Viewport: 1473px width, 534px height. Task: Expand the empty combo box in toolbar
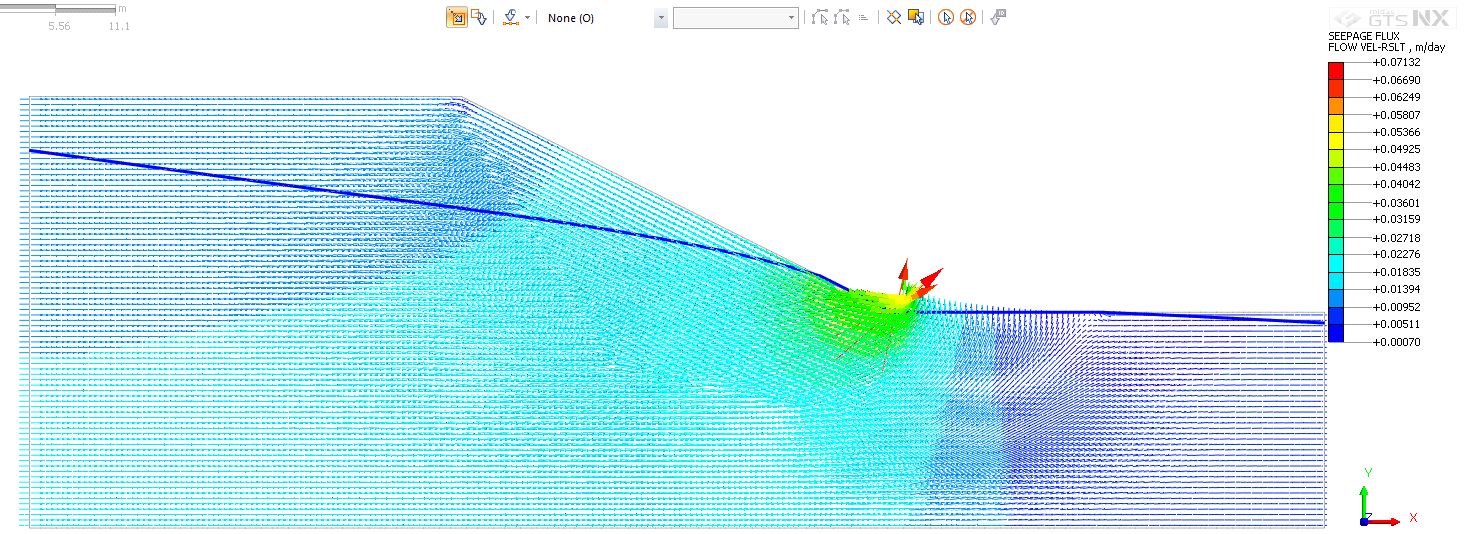point(791,18)
